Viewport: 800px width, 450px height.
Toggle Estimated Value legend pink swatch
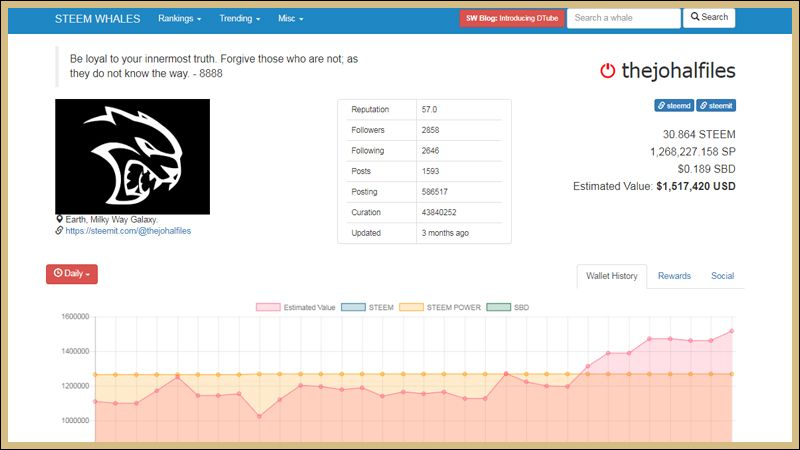(268, 307)
